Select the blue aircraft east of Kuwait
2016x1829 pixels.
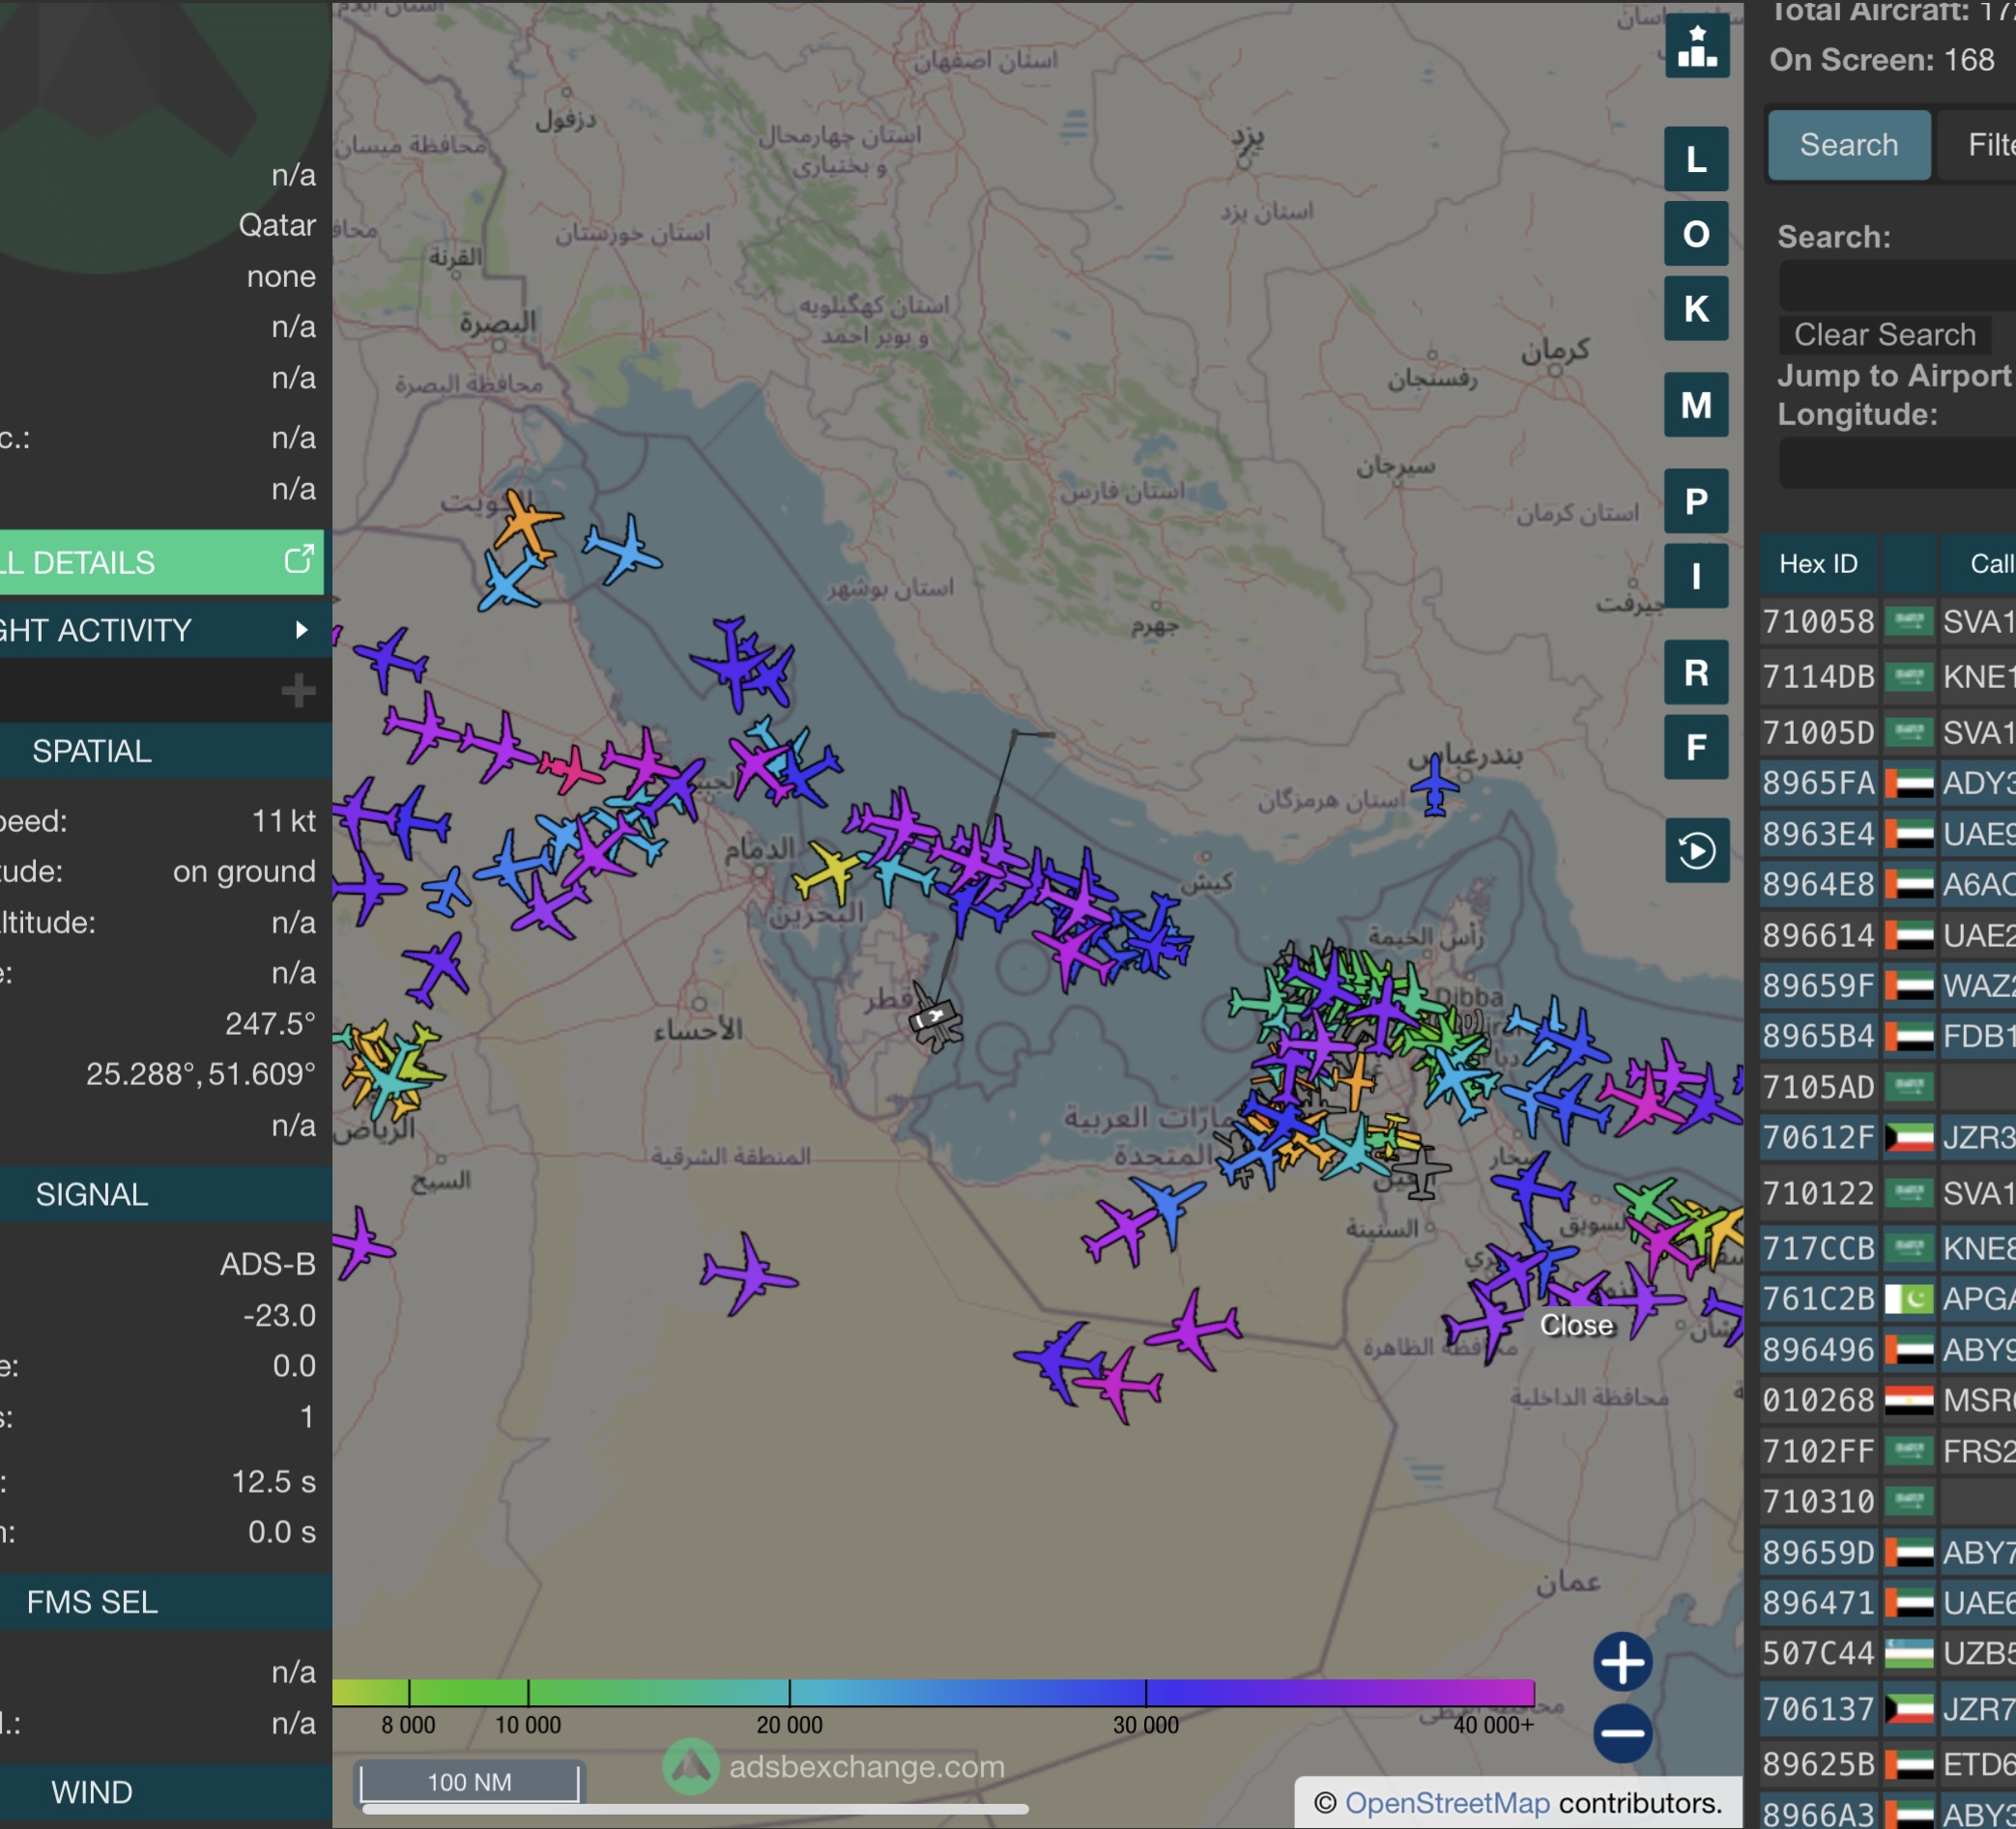[x=624, y=549]
